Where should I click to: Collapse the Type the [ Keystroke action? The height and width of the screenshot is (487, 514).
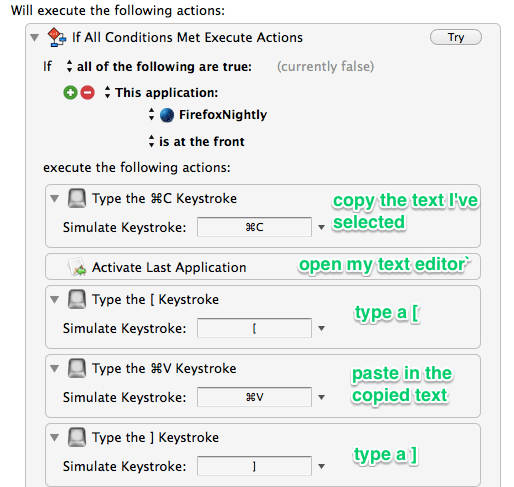[x=54, y=300]
